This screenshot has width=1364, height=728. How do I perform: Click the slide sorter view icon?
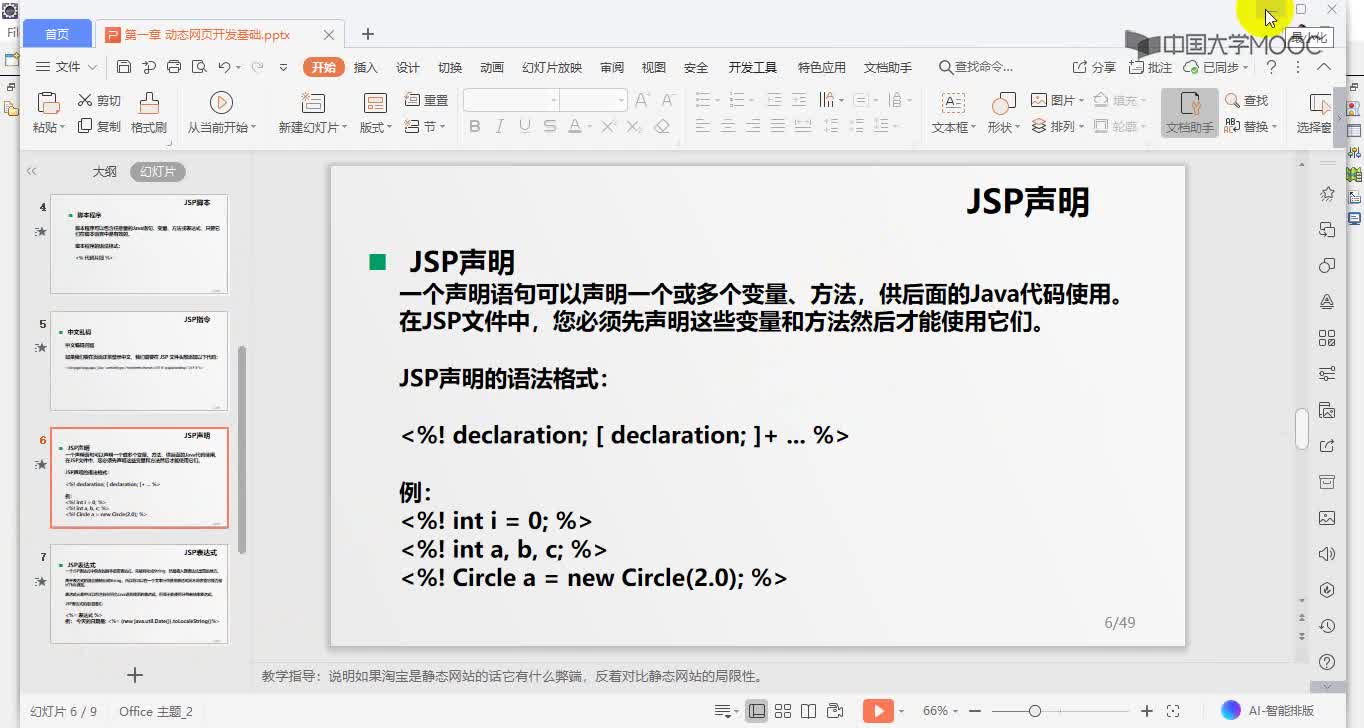[784, 711]
